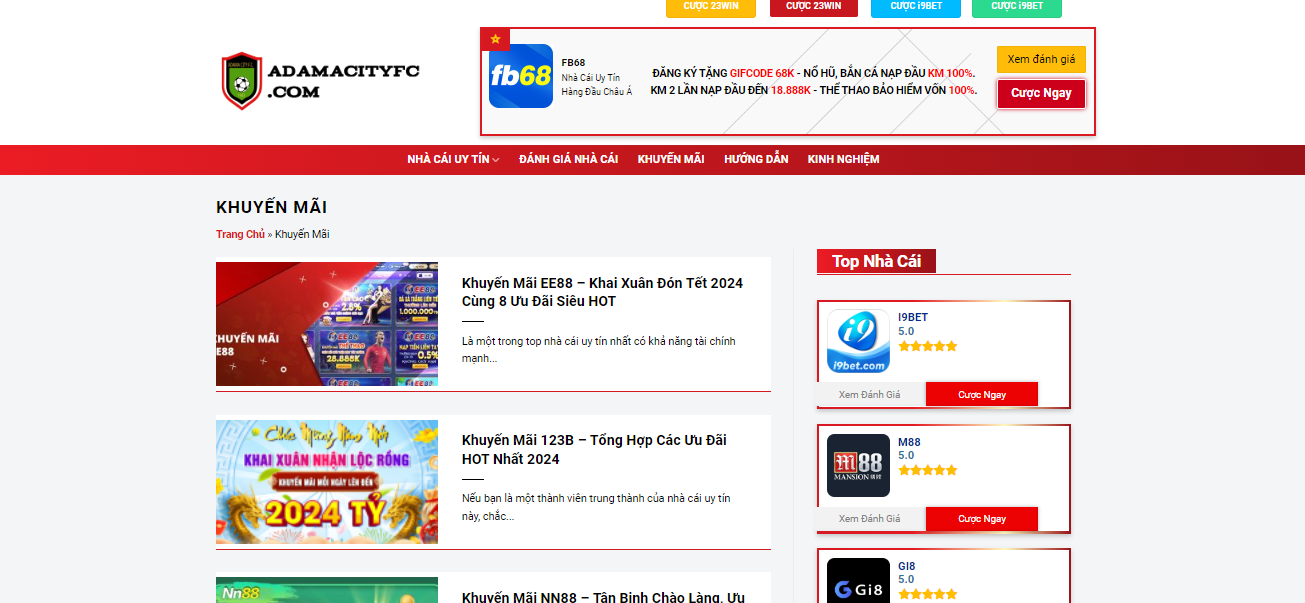Click the yellow Cược 23WIN button
Viewport: 1305px width, 603px height.
[x=711, y=7]
